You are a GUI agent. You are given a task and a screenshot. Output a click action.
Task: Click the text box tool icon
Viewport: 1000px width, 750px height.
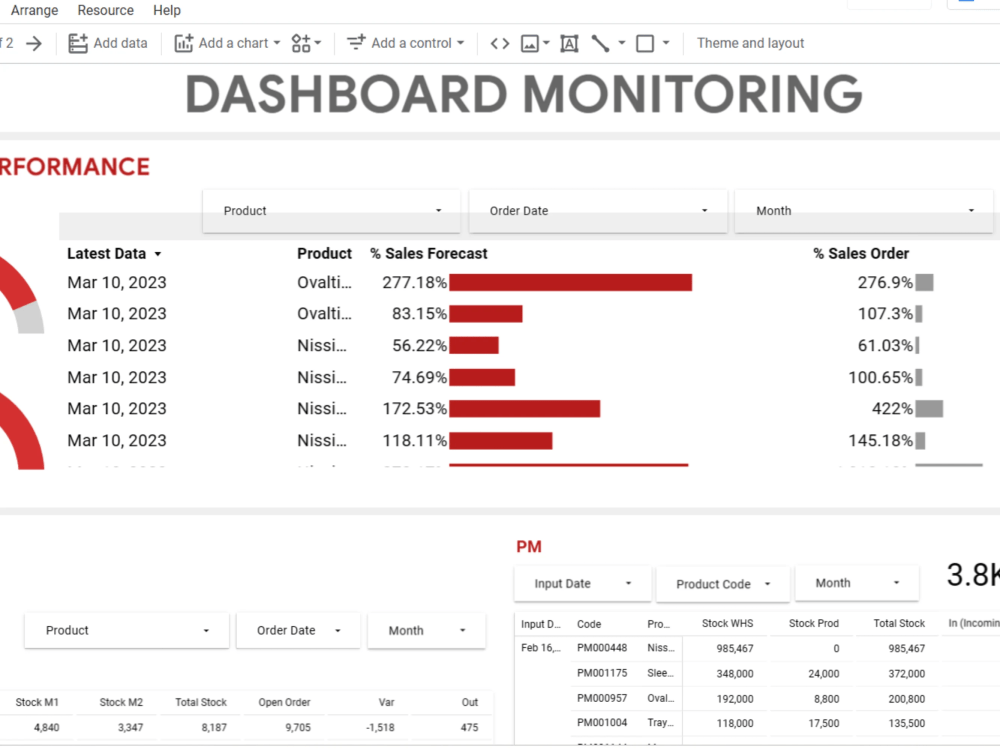[x=569, y=43]
